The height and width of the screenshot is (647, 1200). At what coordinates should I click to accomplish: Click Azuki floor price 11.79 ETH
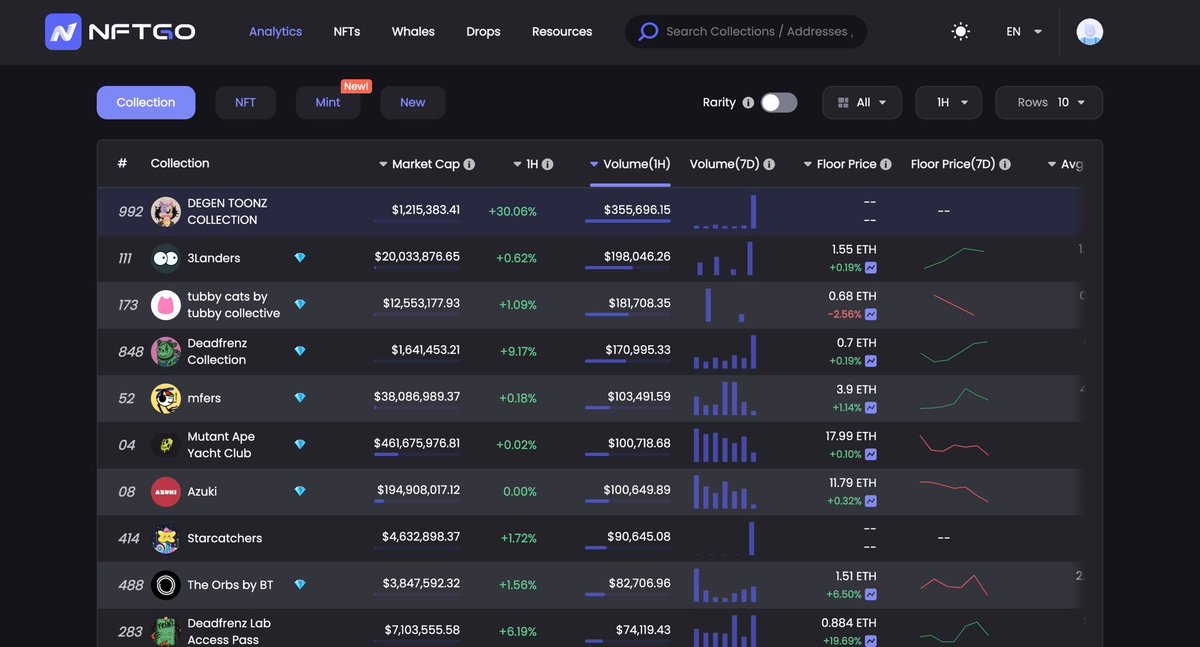tap(851, 483)
